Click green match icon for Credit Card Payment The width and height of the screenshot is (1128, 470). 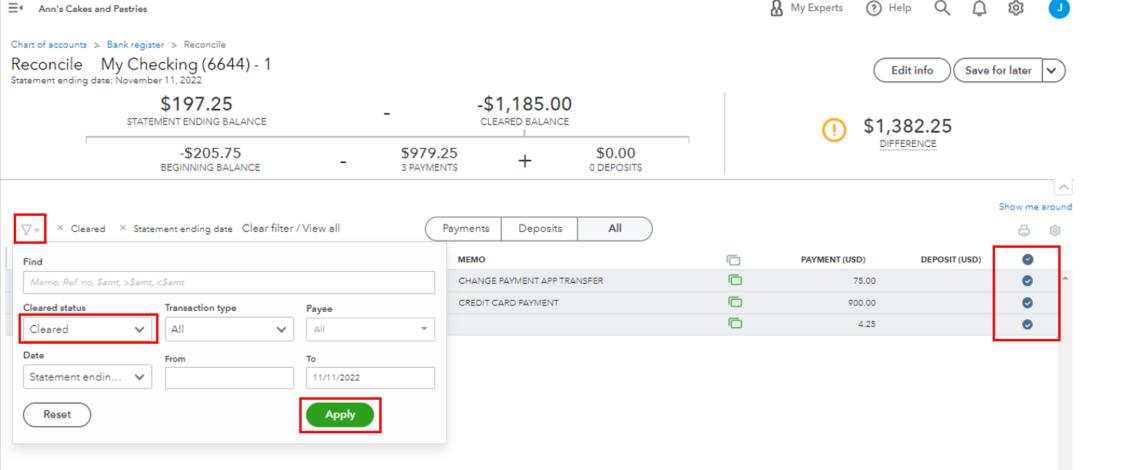coord(735,302)
